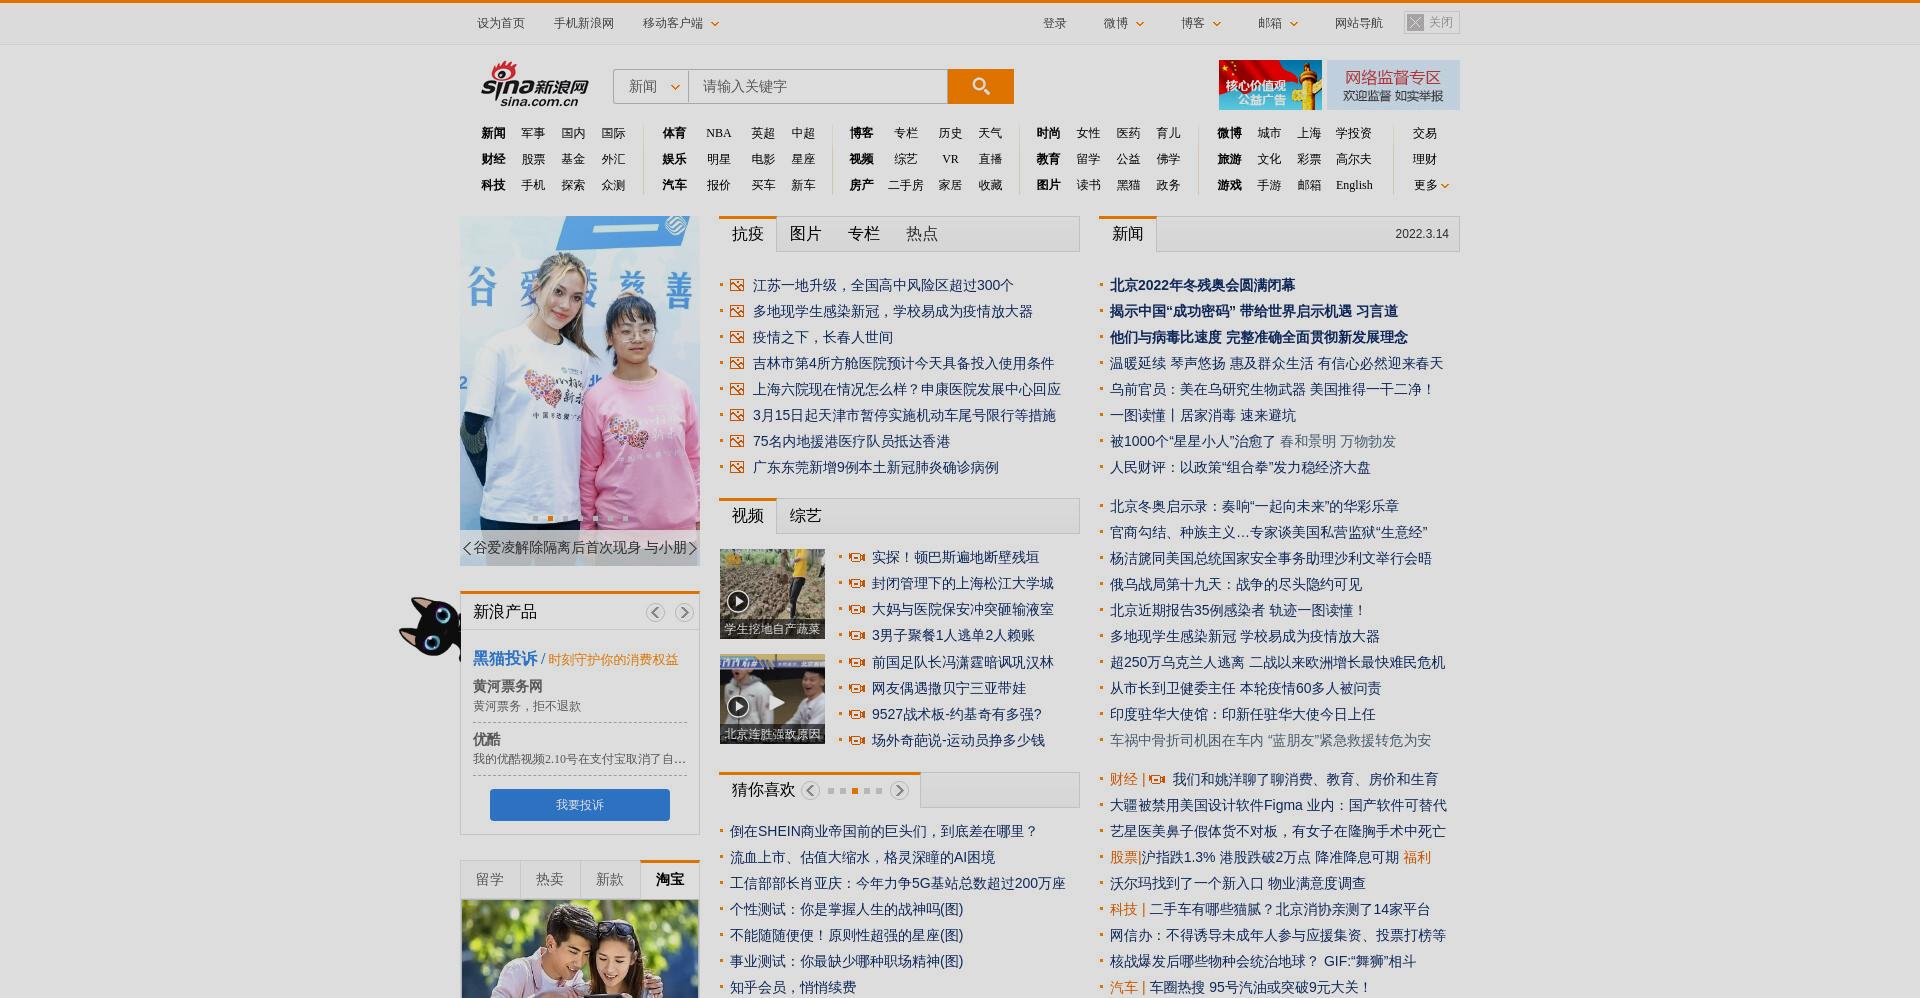Open the 优酷 complaint entry
Viewport: 1920px width, 998px height.
[x=487, y=739]
